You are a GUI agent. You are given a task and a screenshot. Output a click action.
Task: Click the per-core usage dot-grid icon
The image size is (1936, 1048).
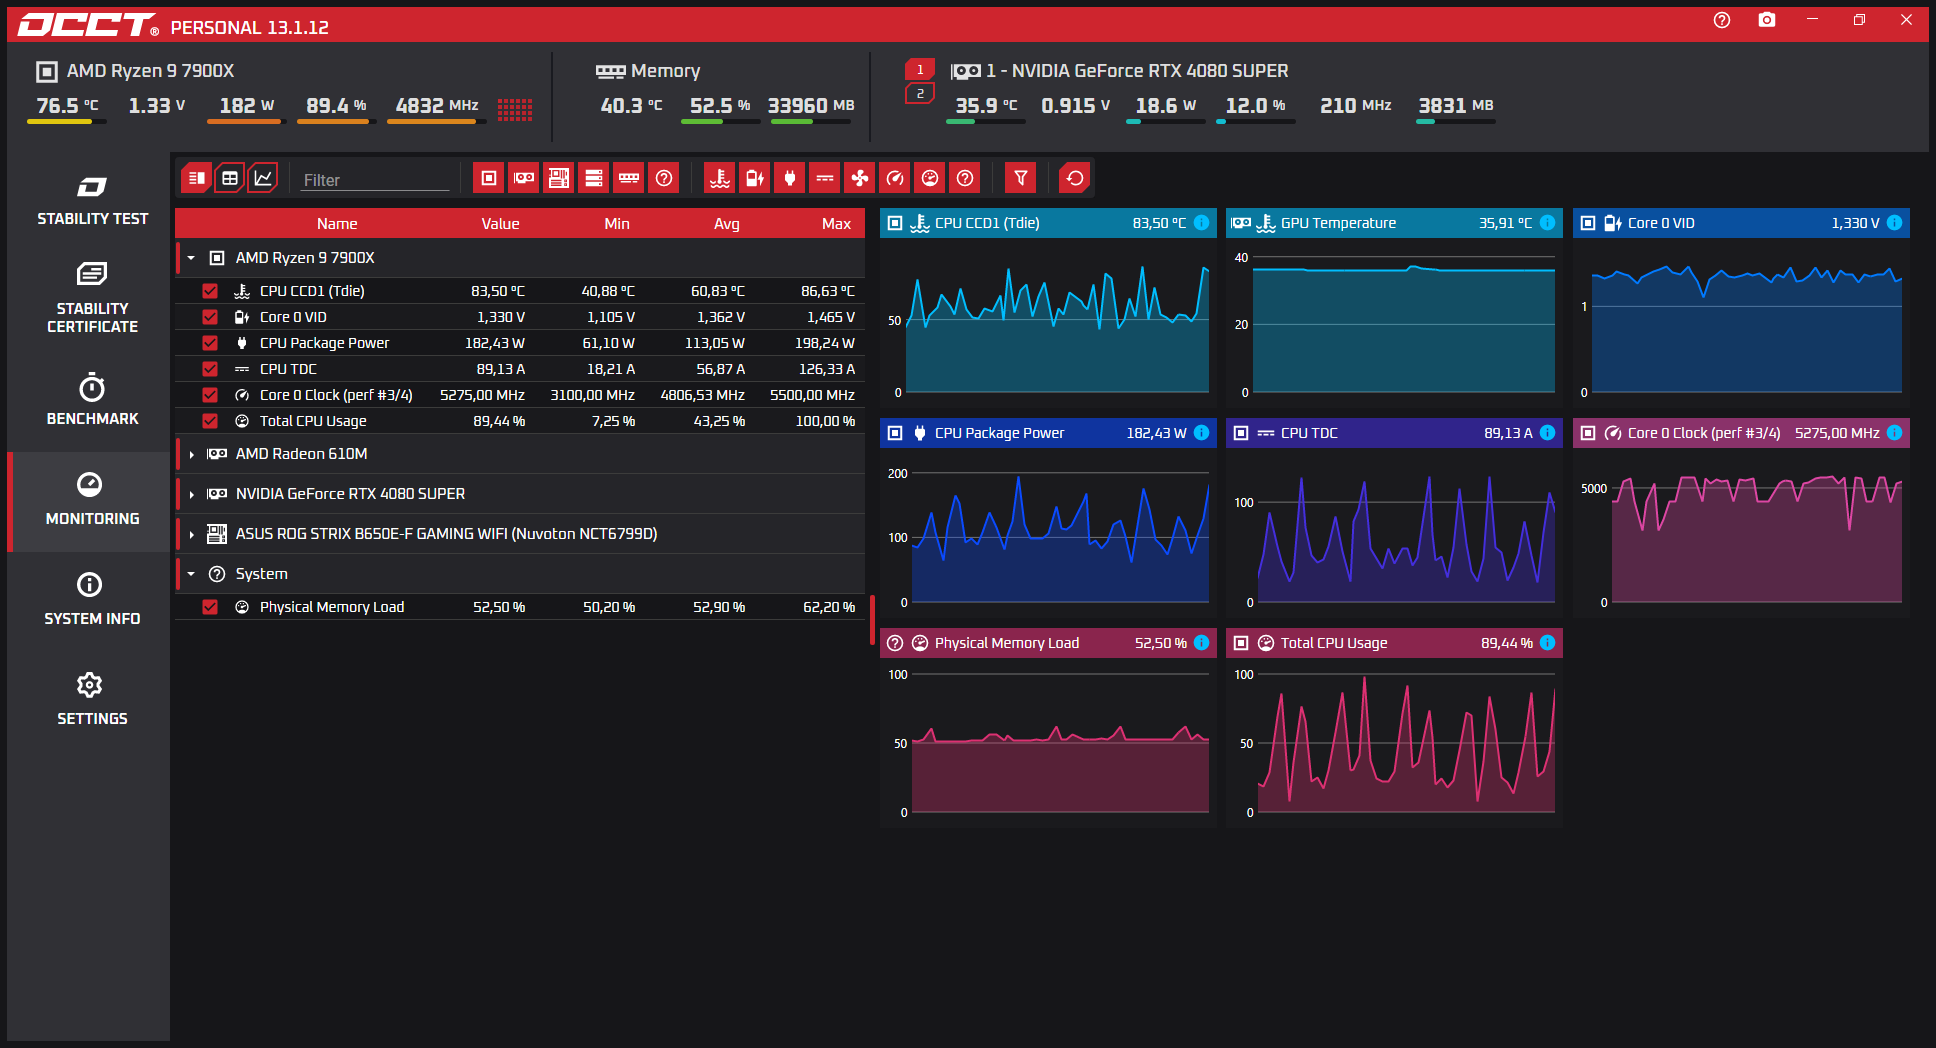515,109
